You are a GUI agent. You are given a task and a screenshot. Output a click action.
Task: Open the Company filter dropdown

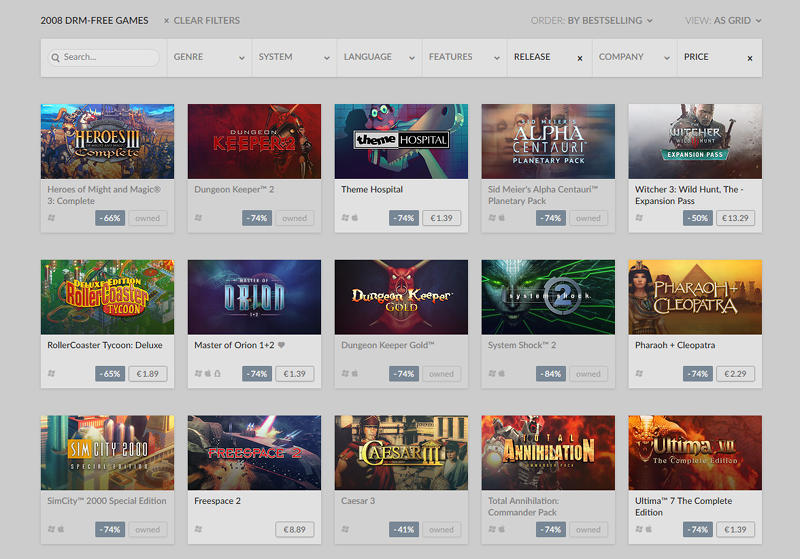point(633,58)
